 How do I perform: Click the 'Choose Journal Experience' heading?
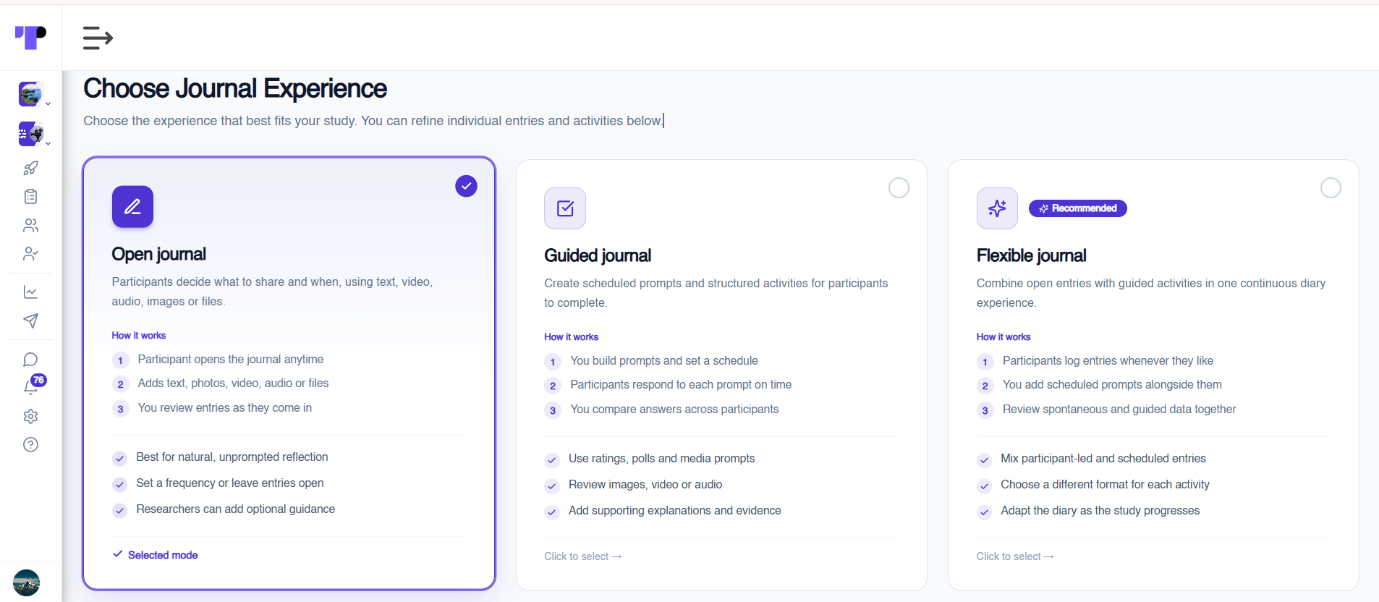pyautogui.click(x=235, y=88)
